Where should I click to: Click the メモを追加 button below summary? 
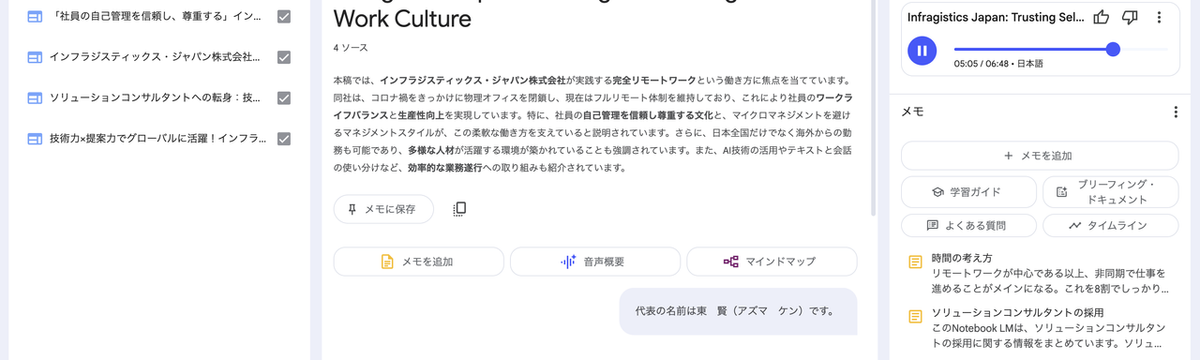418,261
